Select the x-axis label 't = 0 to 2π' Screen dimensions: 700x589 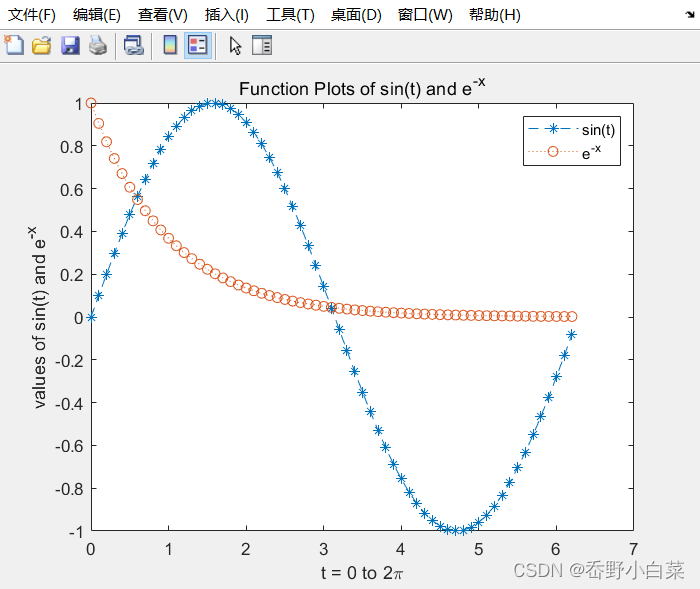(362, 573)
